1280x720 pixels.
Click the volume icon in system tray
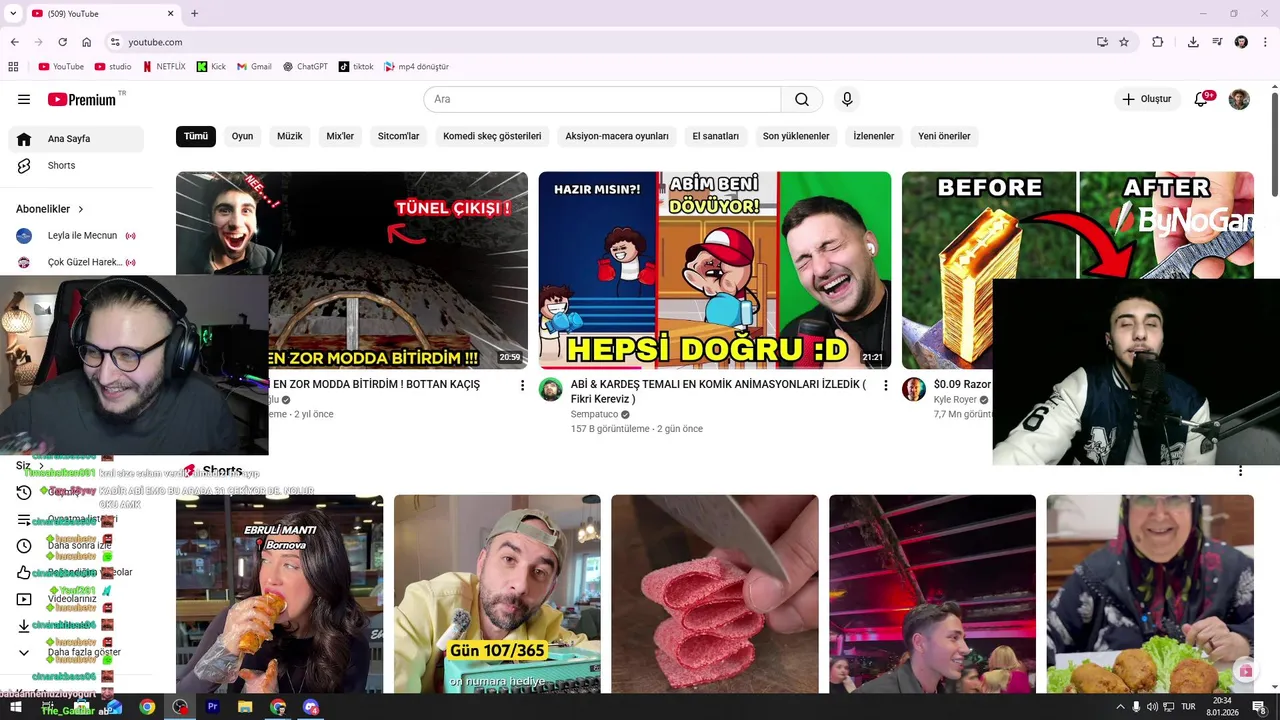(1152, 707)
